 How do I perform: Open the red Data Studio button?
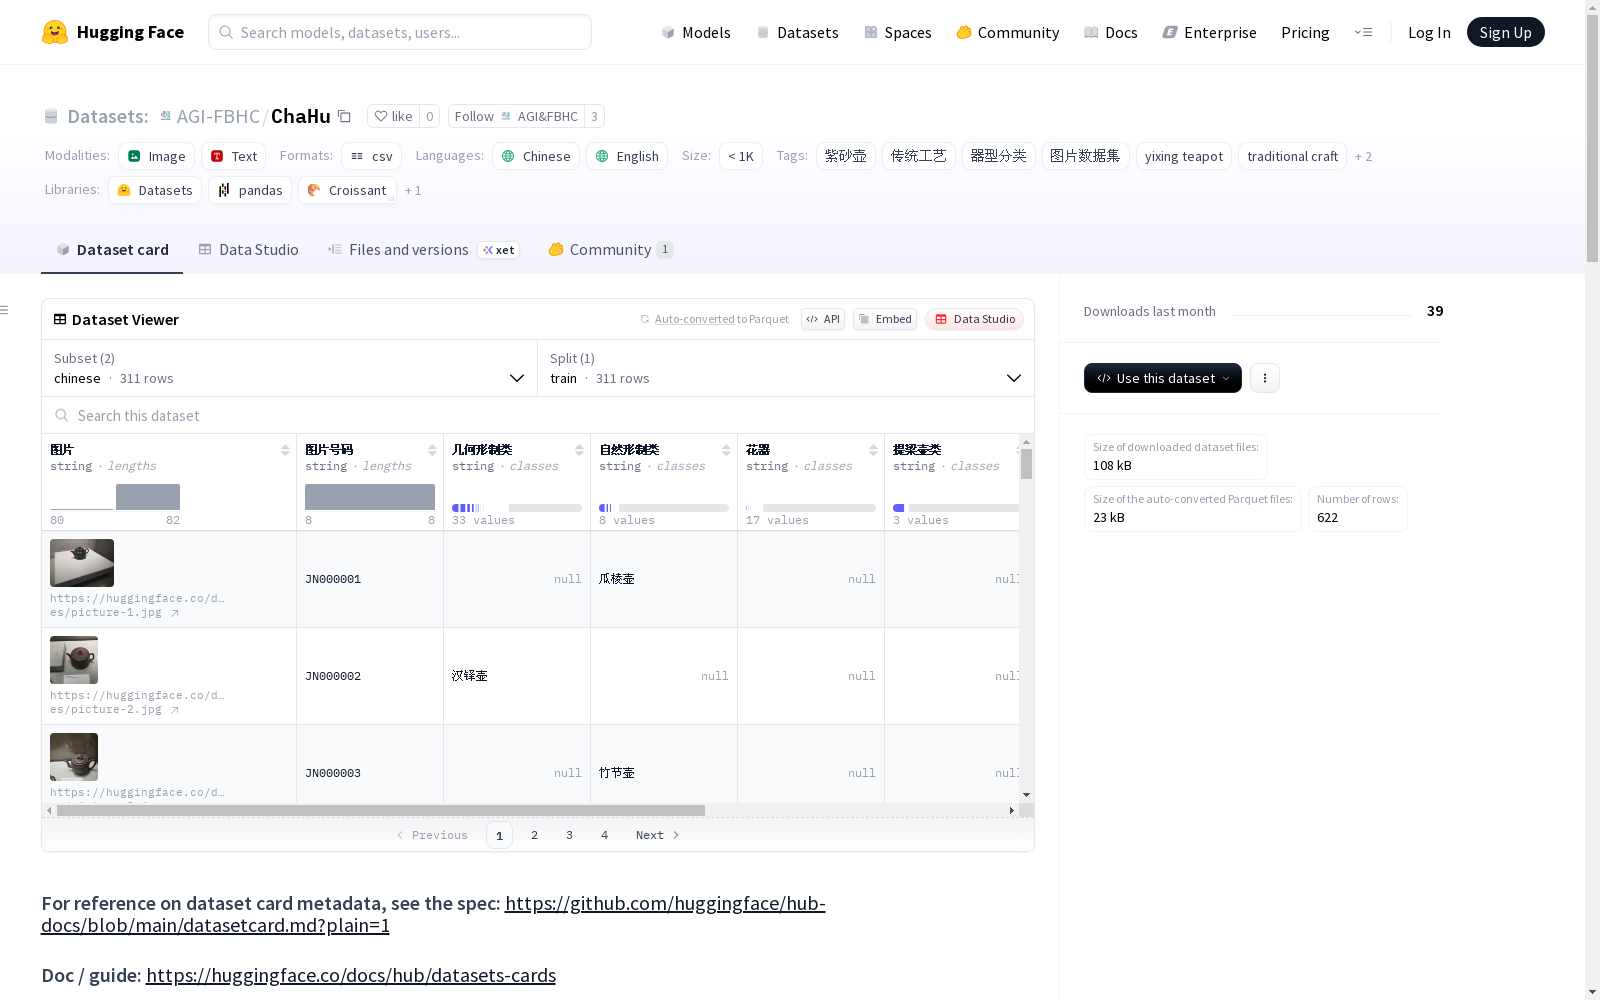974,319
